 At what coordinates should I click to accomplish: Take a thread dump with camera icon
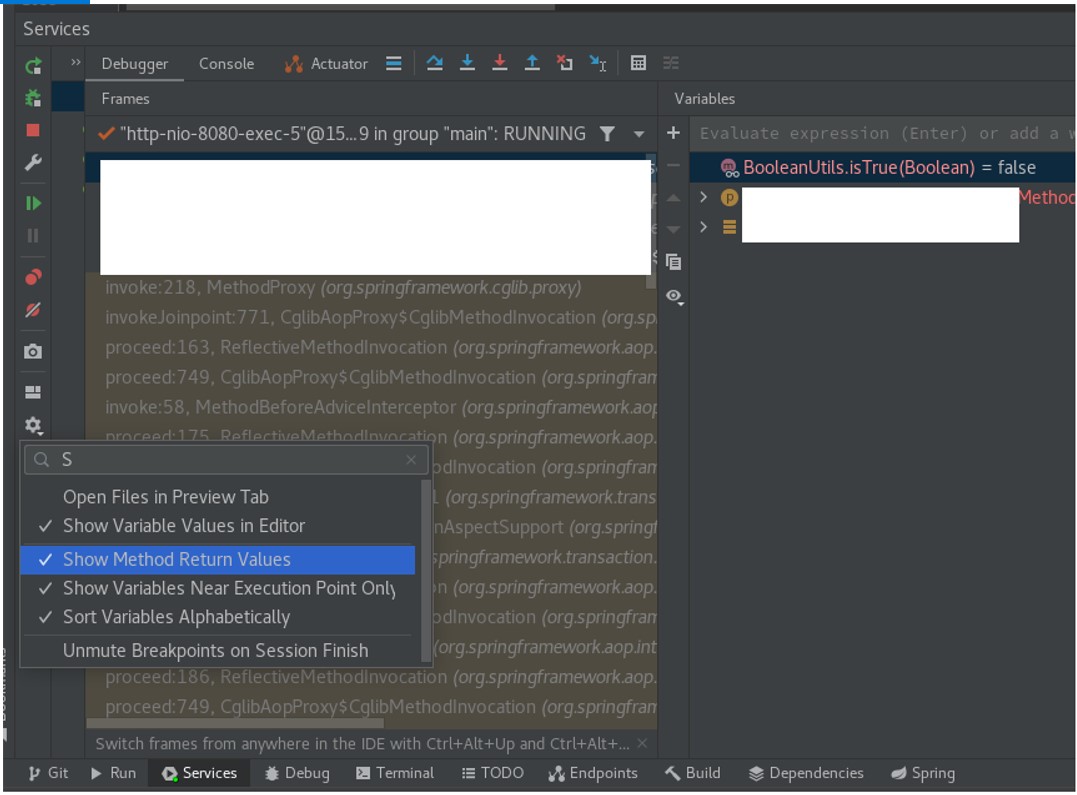click(x=33, y=352)
